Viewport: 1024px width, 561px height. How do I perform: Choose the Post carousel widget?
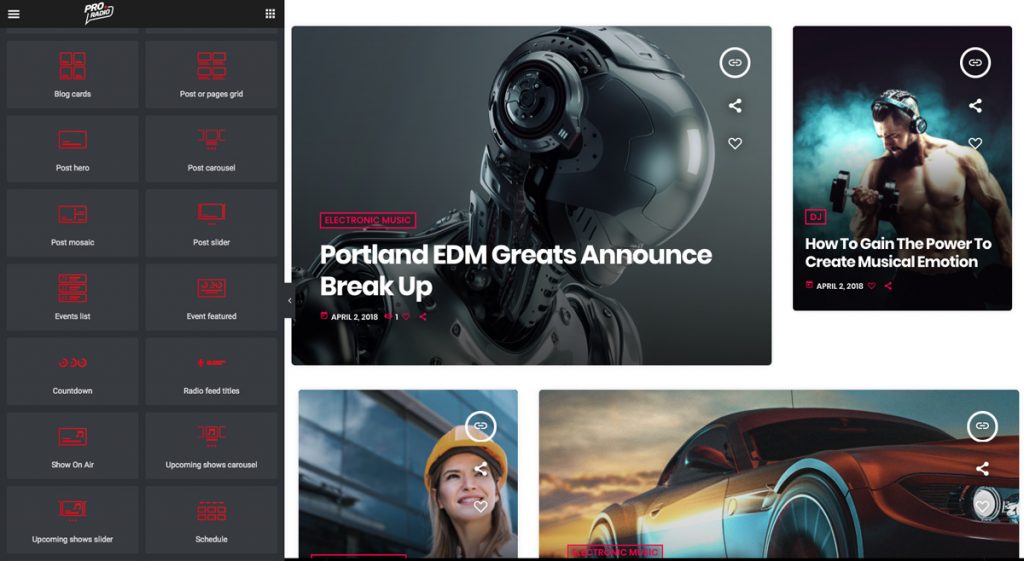(x=211, y=149)
